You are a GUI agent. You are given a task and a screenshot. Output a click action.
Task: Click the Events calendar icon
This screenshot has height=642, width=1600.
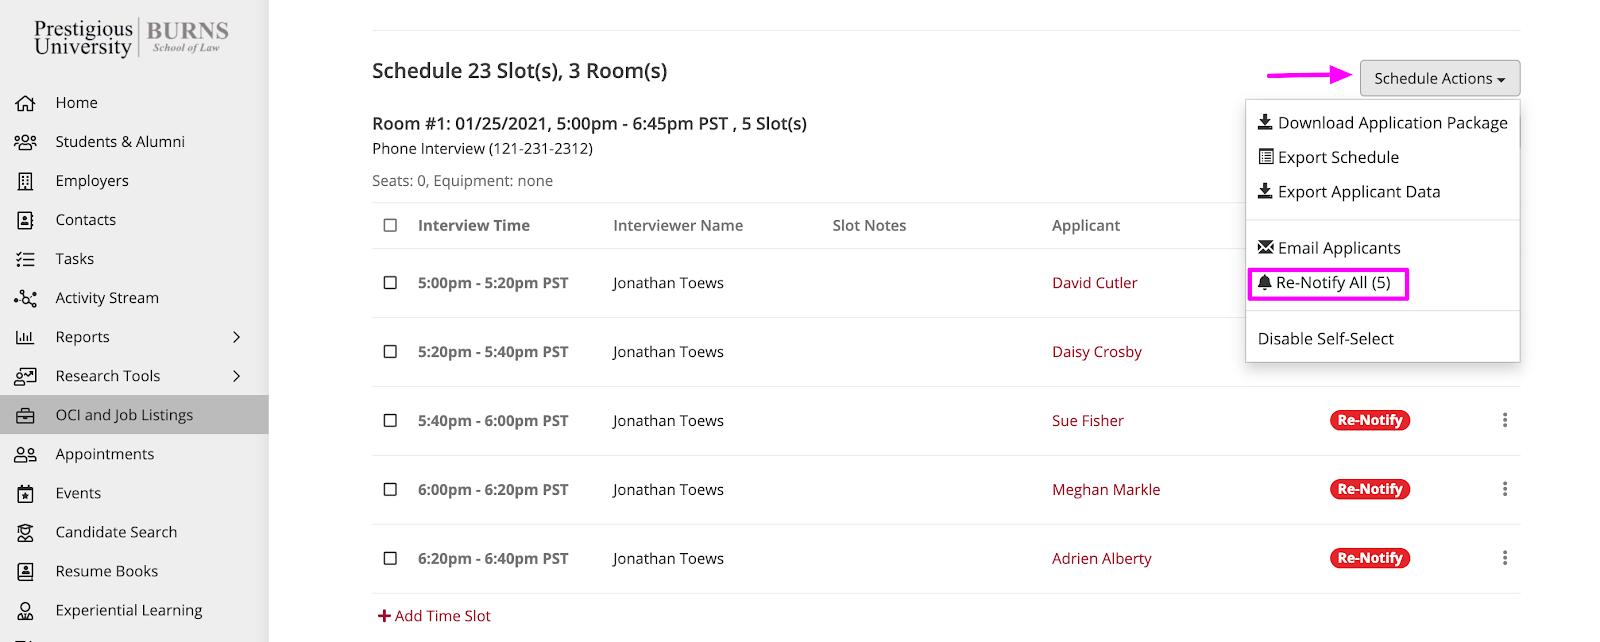click(x=25, y=493)
